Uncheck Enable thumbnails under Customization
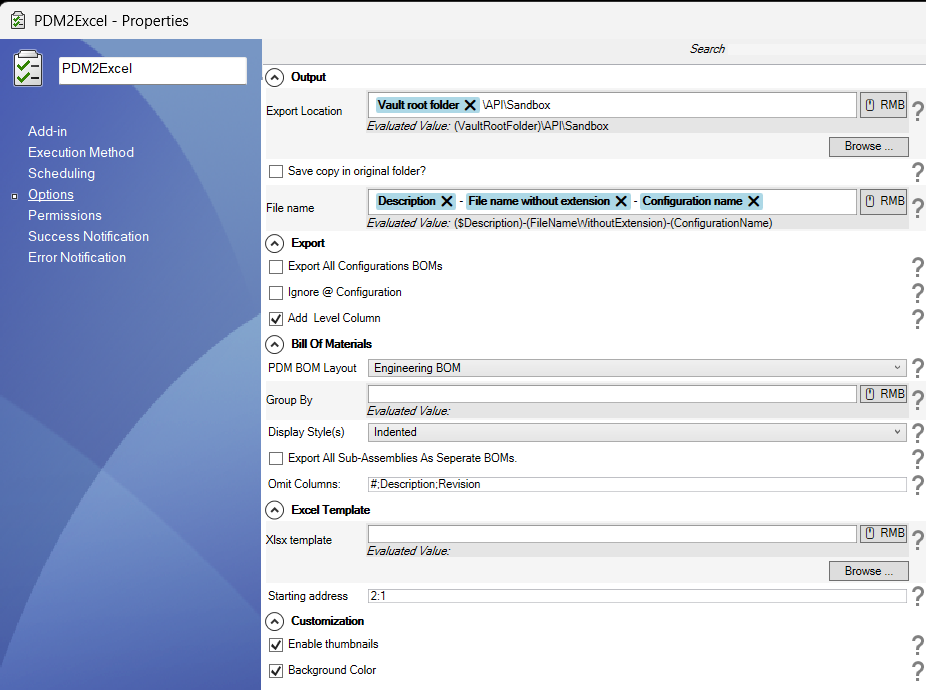The image size is (926, 690). pyautogui.click(x=276, y=644)
